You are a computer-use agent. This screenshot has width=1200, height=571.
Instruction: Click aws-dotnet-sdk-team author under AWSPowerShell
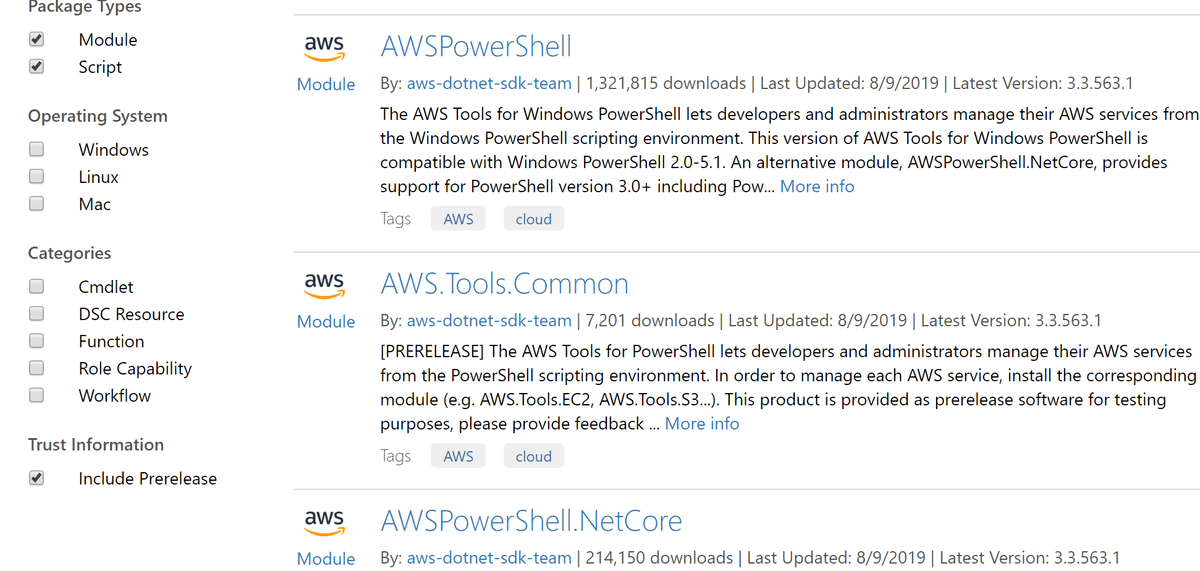pyautogui.click(x=489, y=83)
